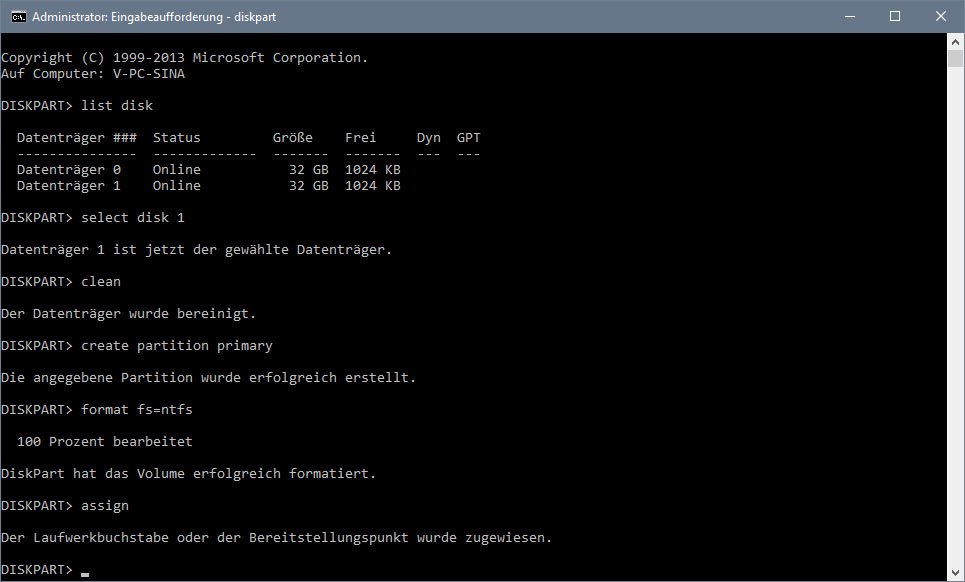
Task: Click the success message about formatted volume
Action: pos(188,473)
